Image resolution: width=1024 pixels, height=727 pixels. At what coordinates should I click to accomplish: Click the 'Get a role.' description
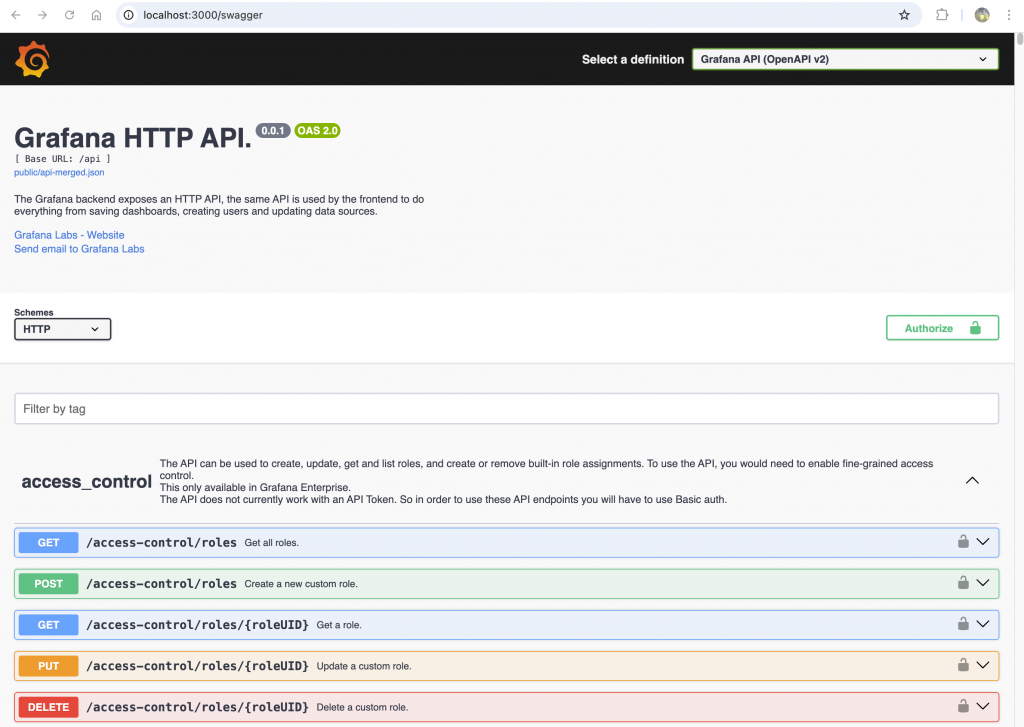click(339, 625)
